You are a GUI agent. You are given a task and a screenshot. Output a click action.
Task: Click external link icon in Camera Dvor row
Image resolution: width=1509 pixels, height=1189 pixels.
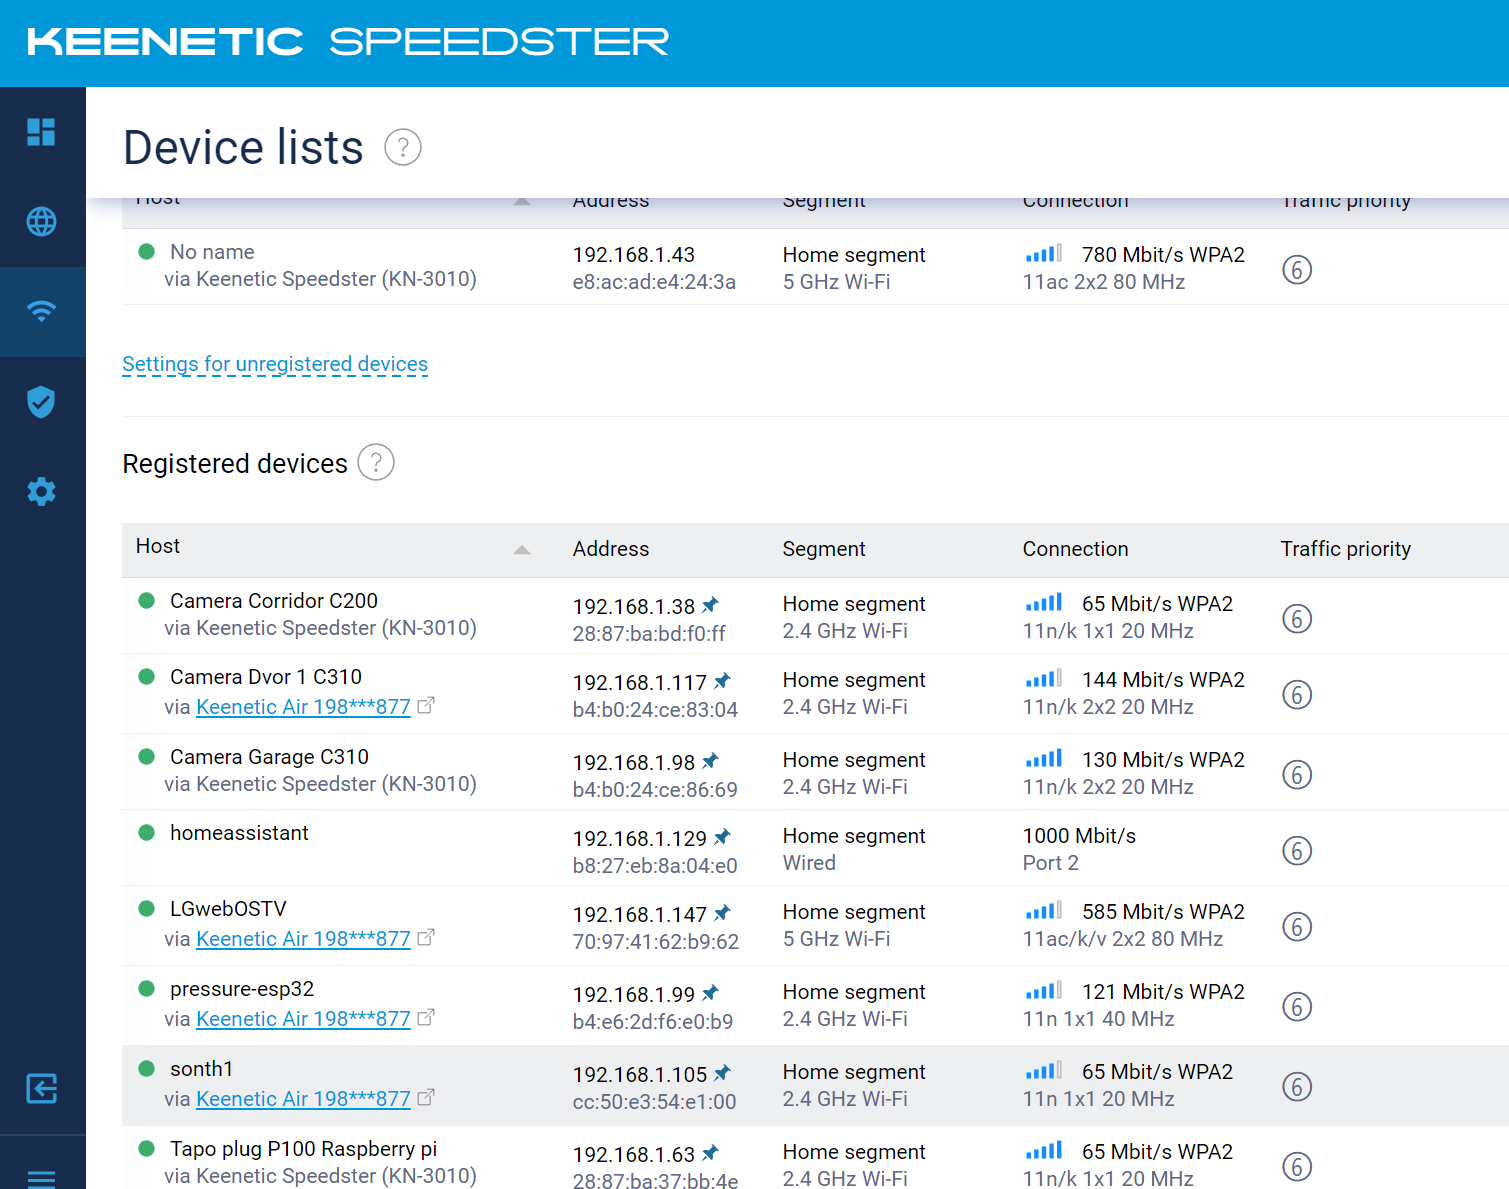[x=426, y=706]
